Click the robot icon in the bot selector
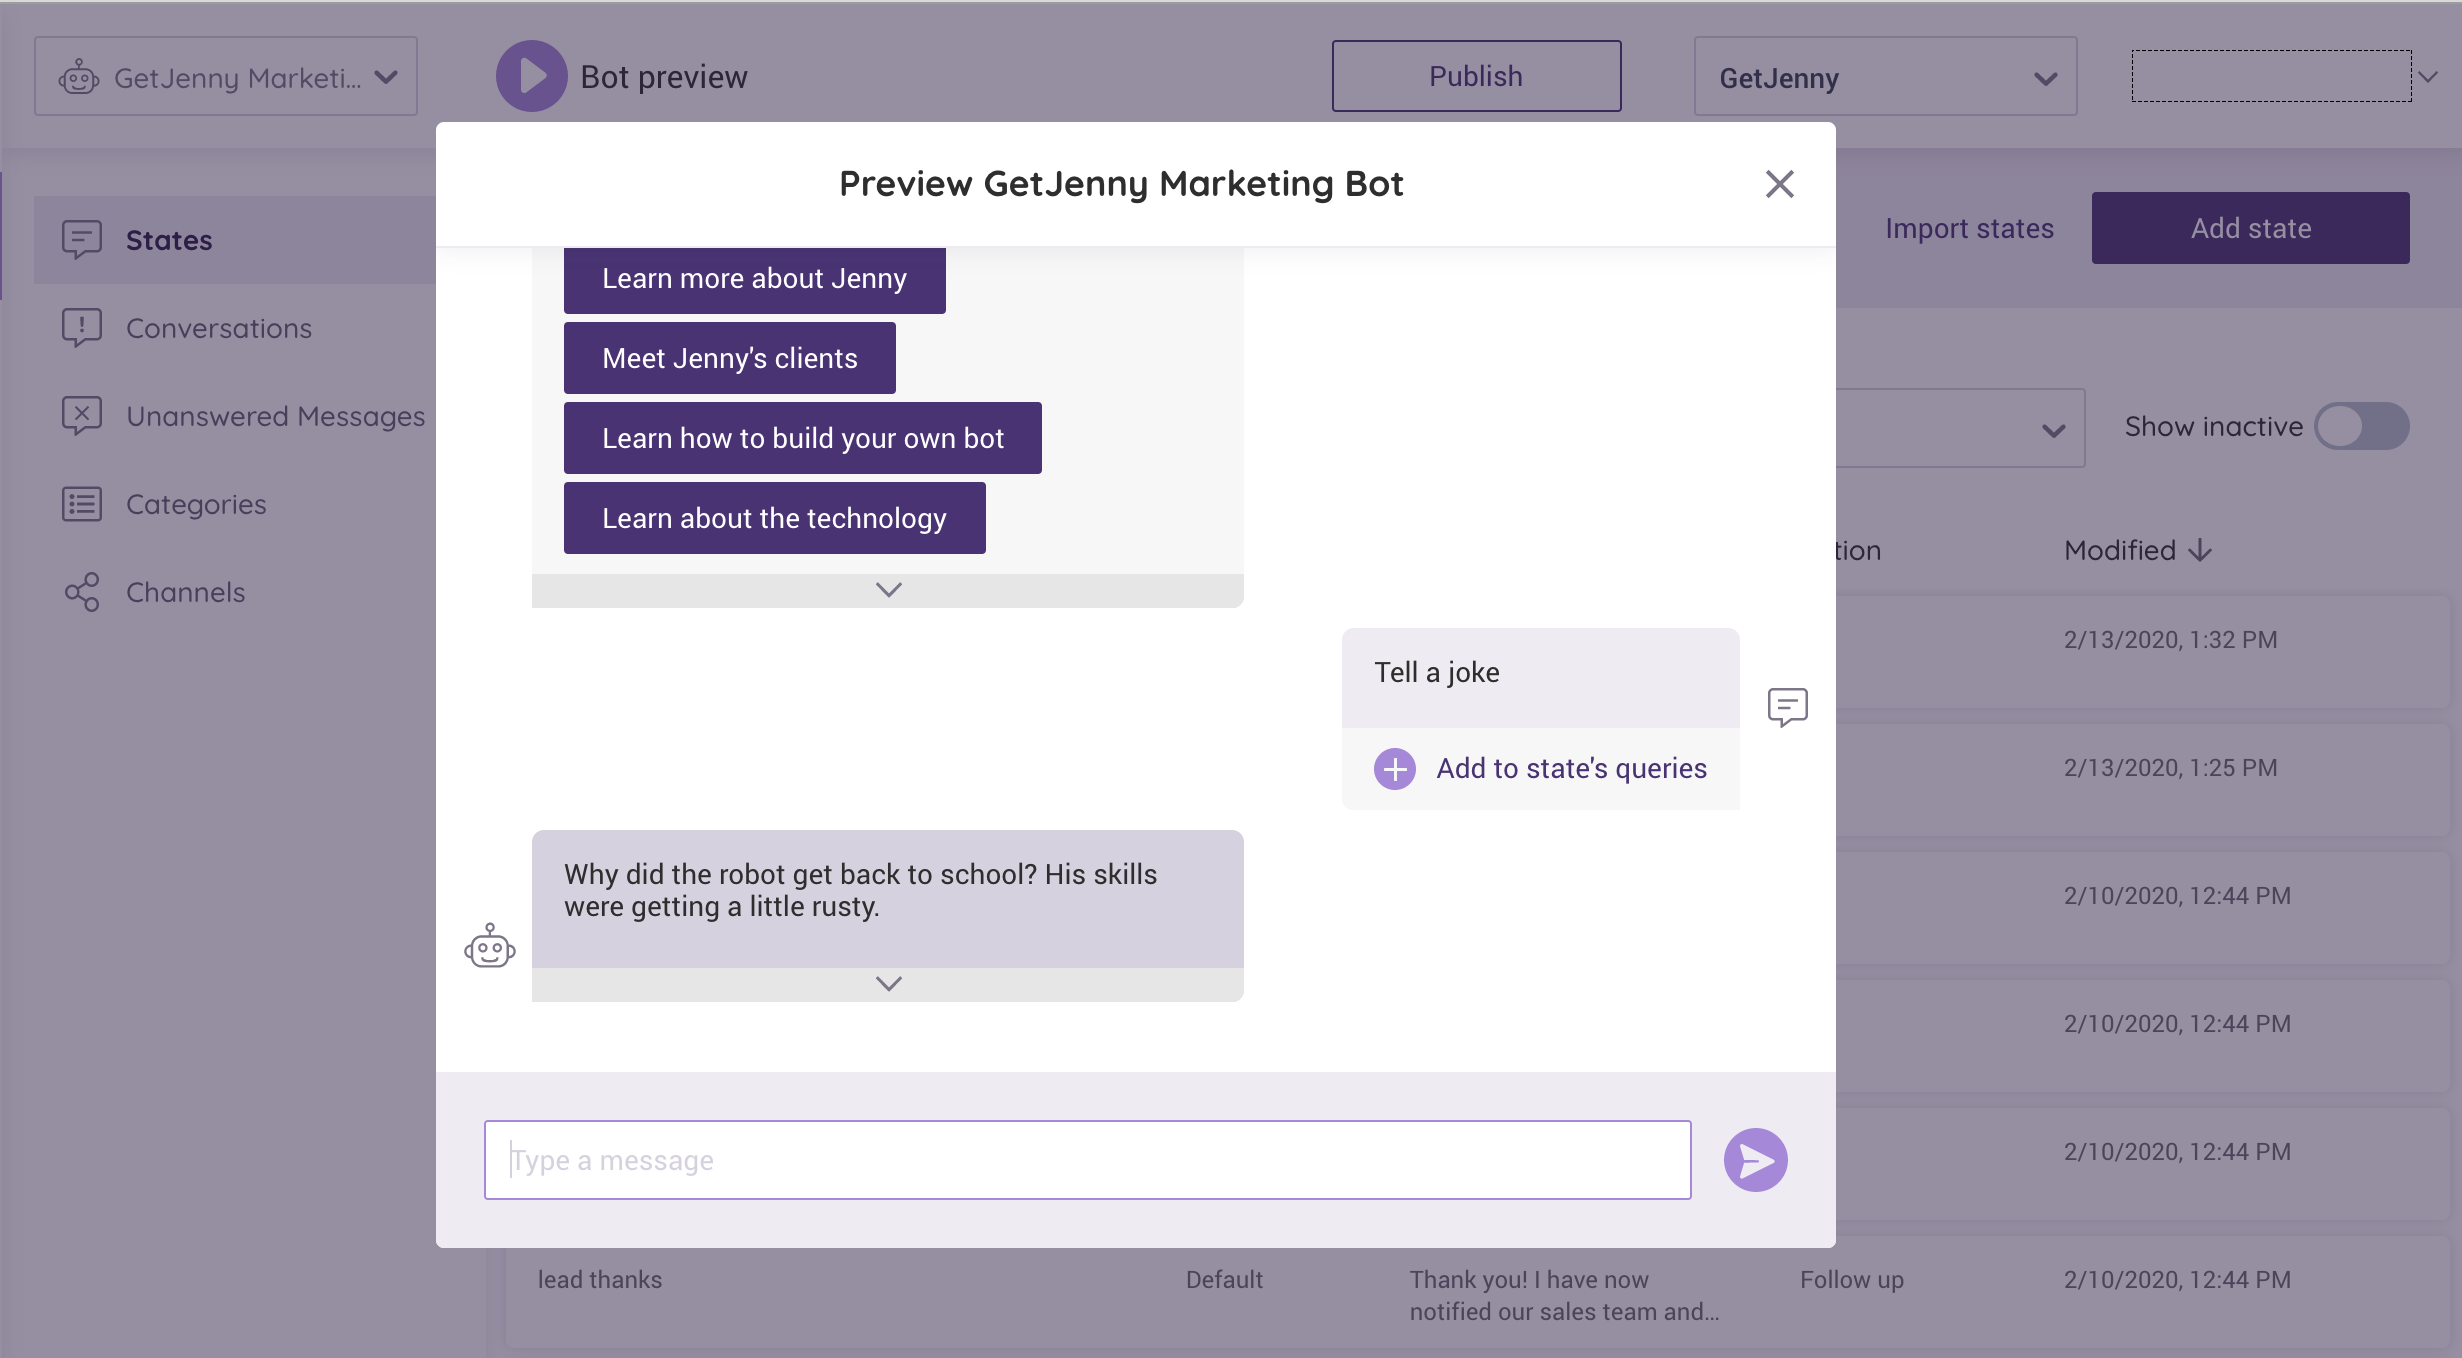Screen dimensions: 2462x1358 point(79,77)
